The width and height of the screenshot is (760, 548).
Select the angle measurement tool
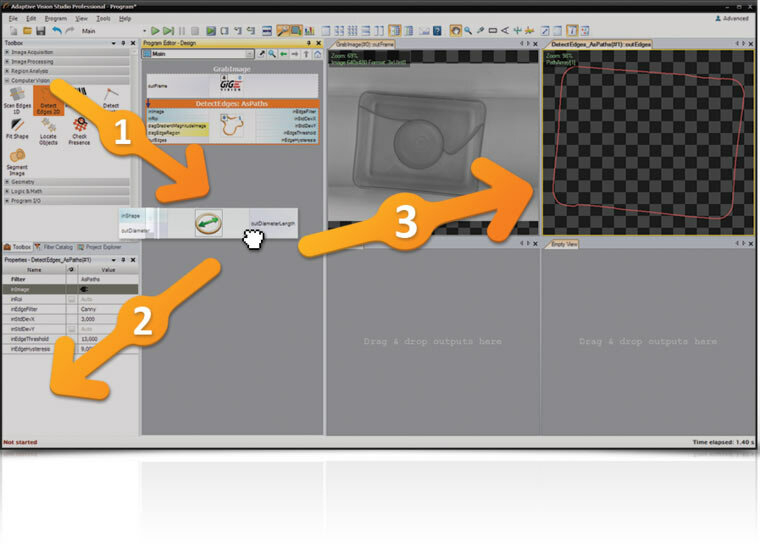pyautogui.click(x=505, y=31)
